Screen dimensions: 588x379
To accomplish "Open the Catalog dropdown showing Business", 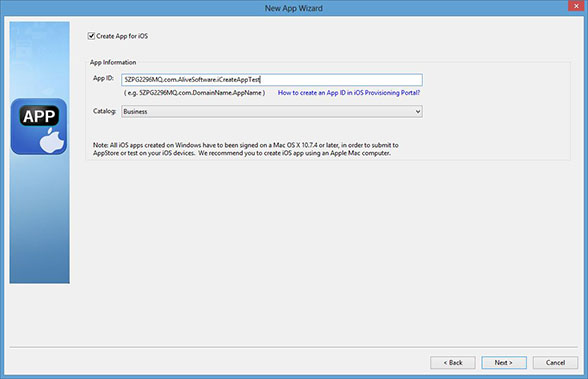I will pos(272,111).
